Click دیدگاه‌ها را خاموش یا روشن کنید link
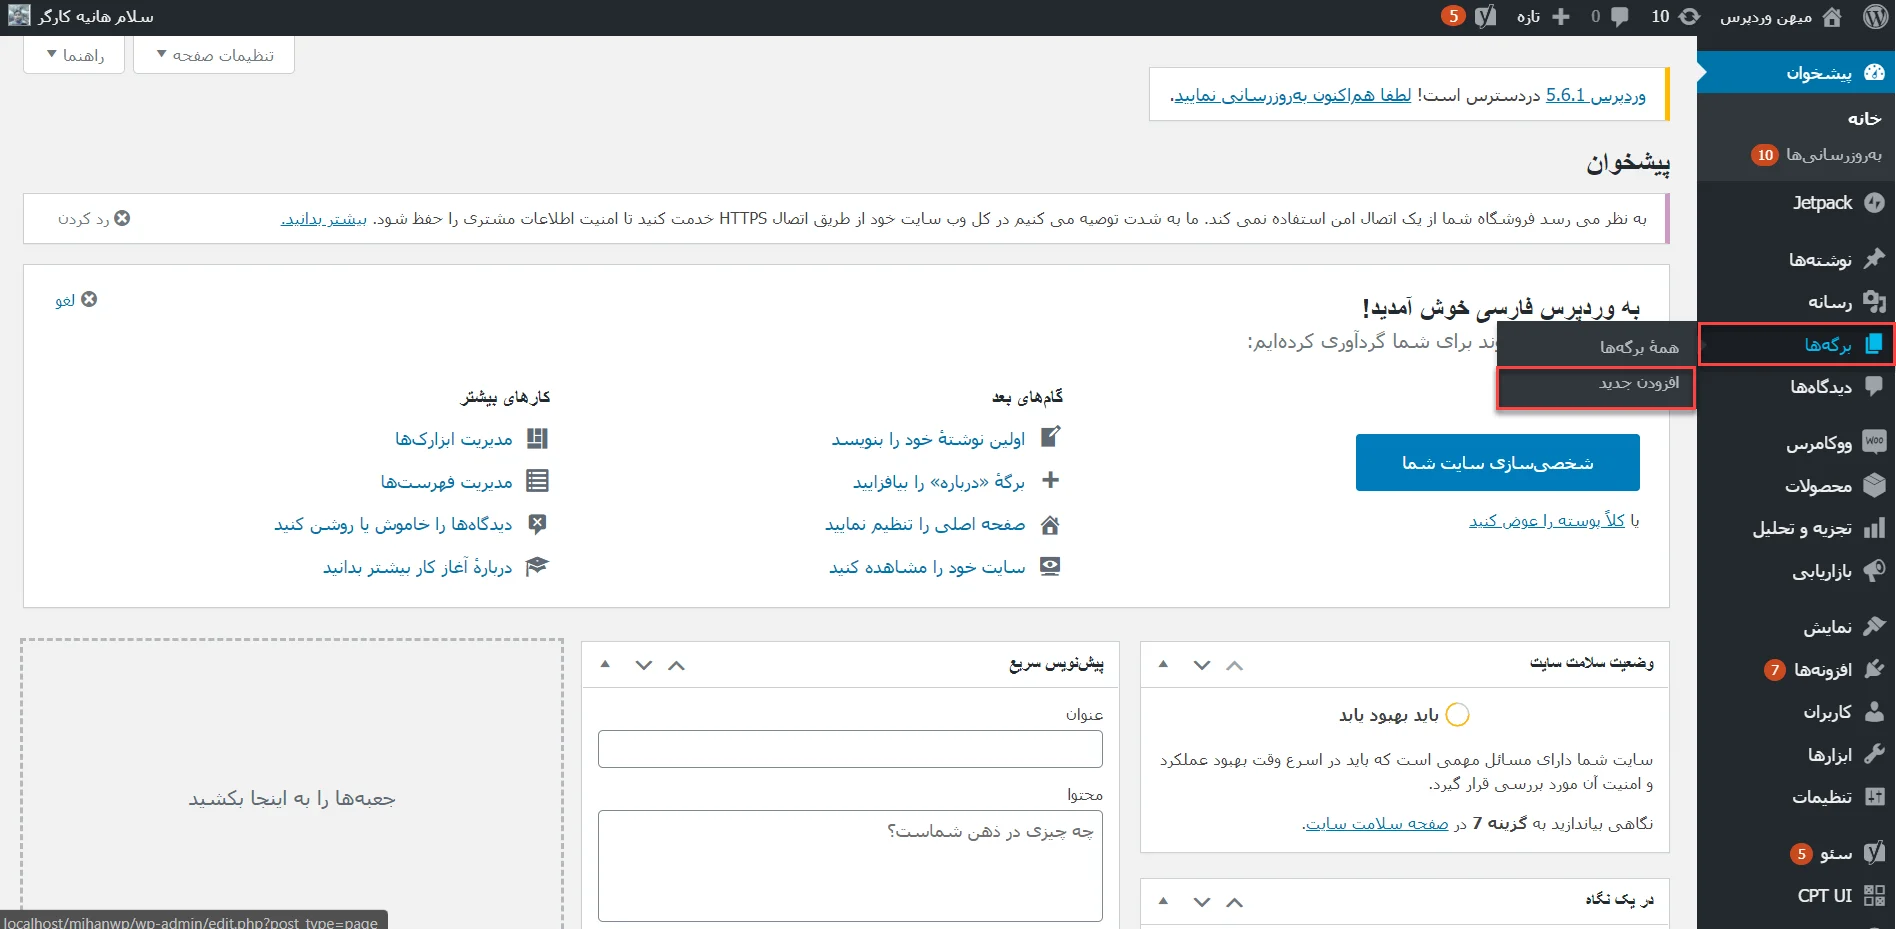 point(393,524)
